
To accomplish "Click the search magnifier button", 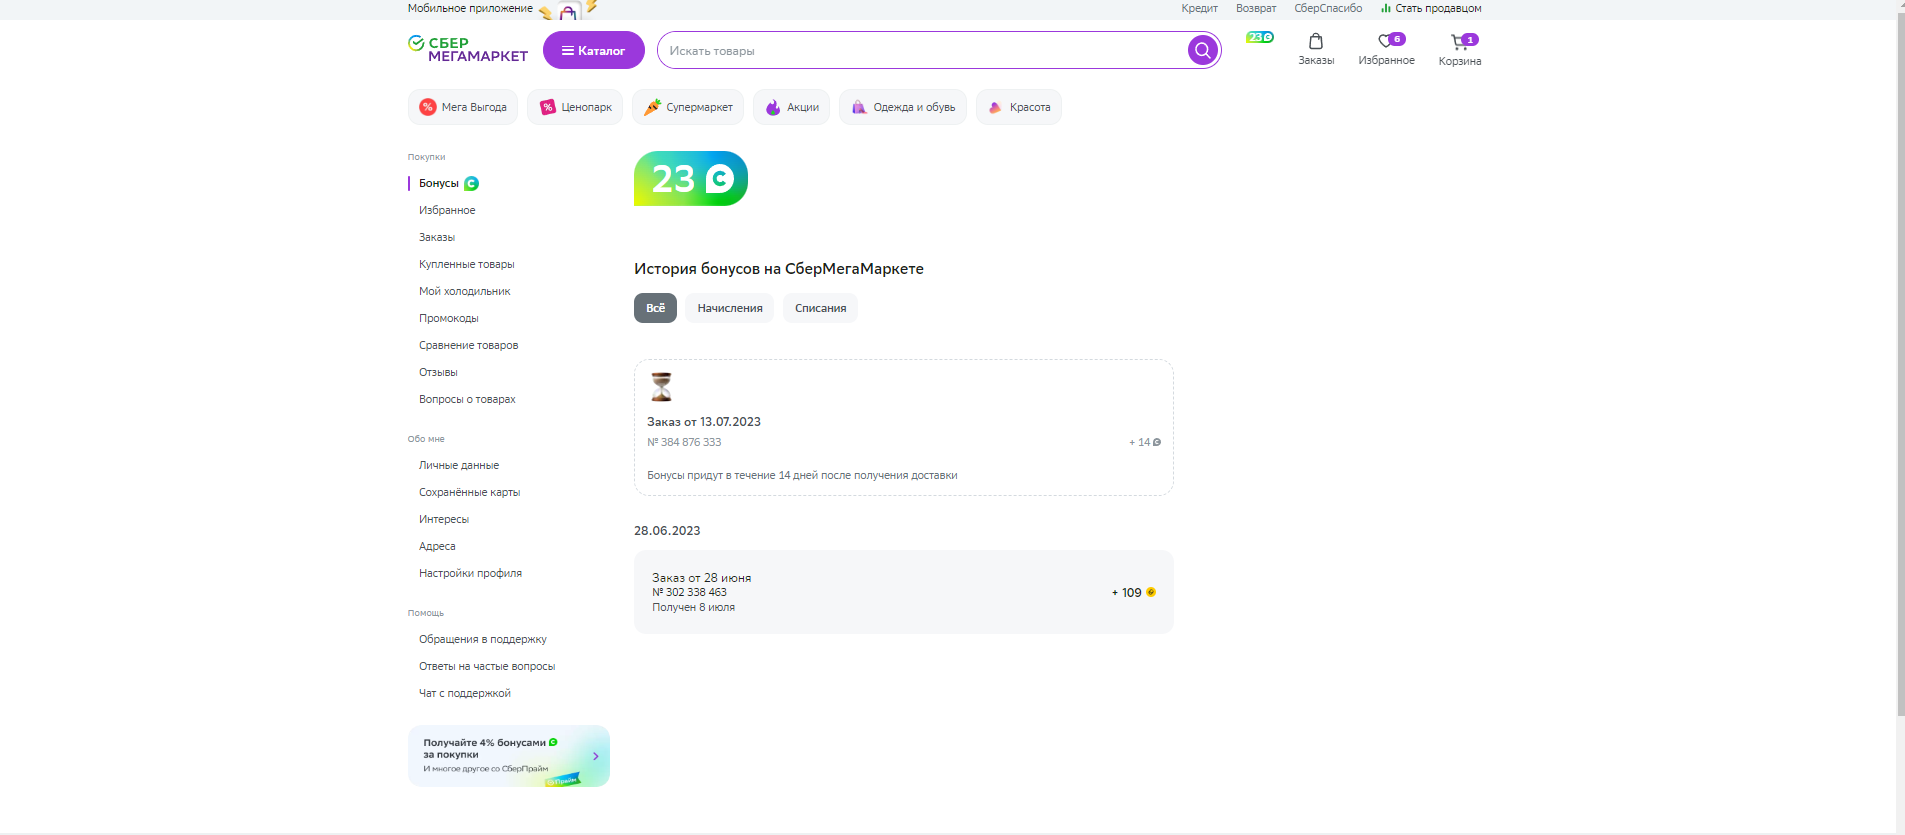I will pyautogui.click(x=1202, y=50).
